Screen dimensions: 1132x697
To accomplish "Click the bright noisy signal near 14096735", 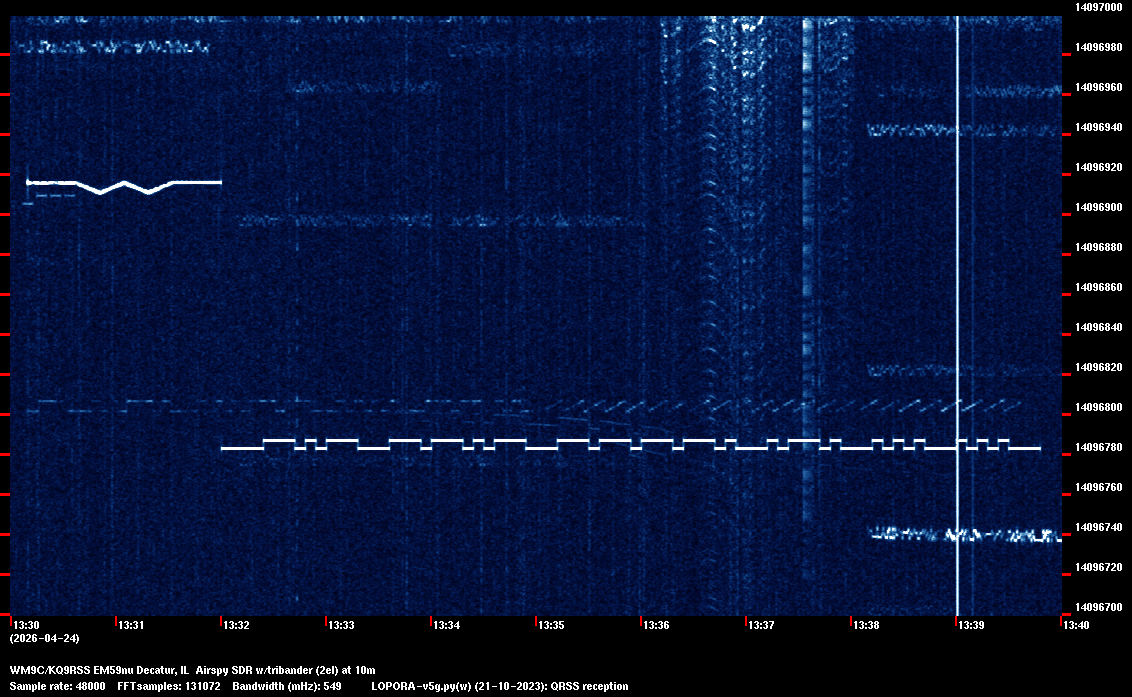I will click(965, 535).
